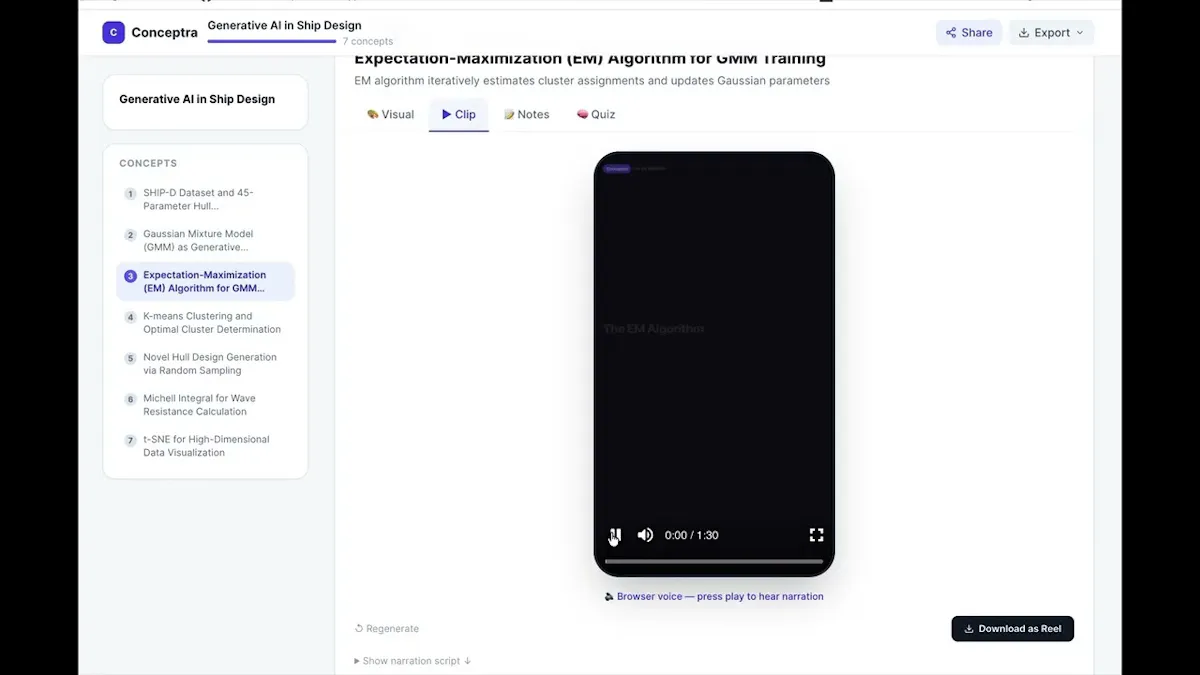Click Download as Reel button
Screen dimensions: 1200x675
click(1012, 628)
